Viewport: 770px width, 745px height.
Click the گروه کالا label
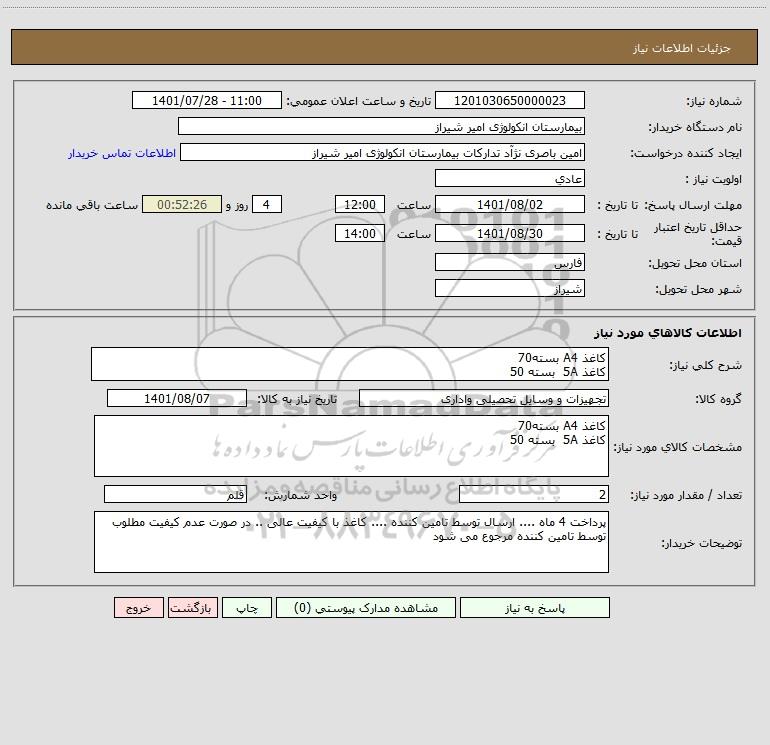[718, 399]
